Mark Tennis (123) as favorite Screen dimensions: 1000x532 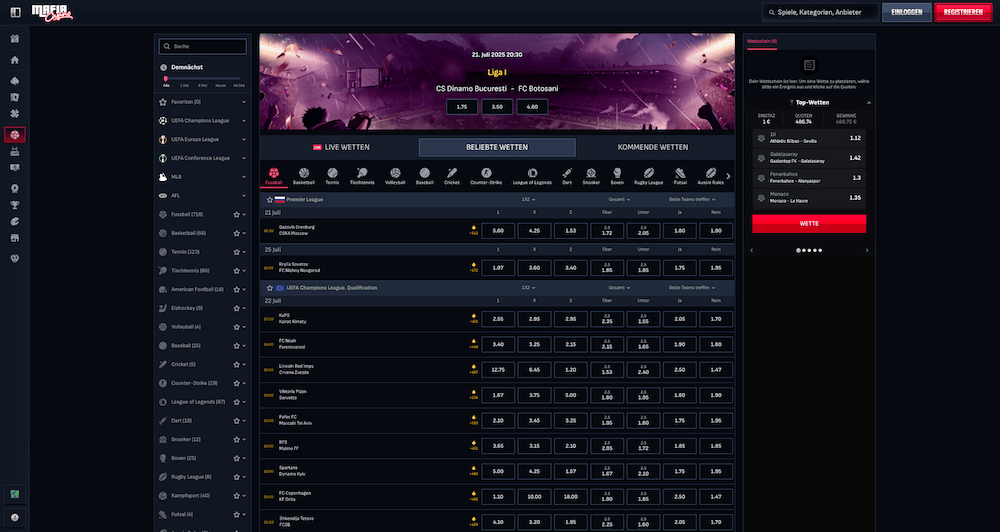click(237, 252)
